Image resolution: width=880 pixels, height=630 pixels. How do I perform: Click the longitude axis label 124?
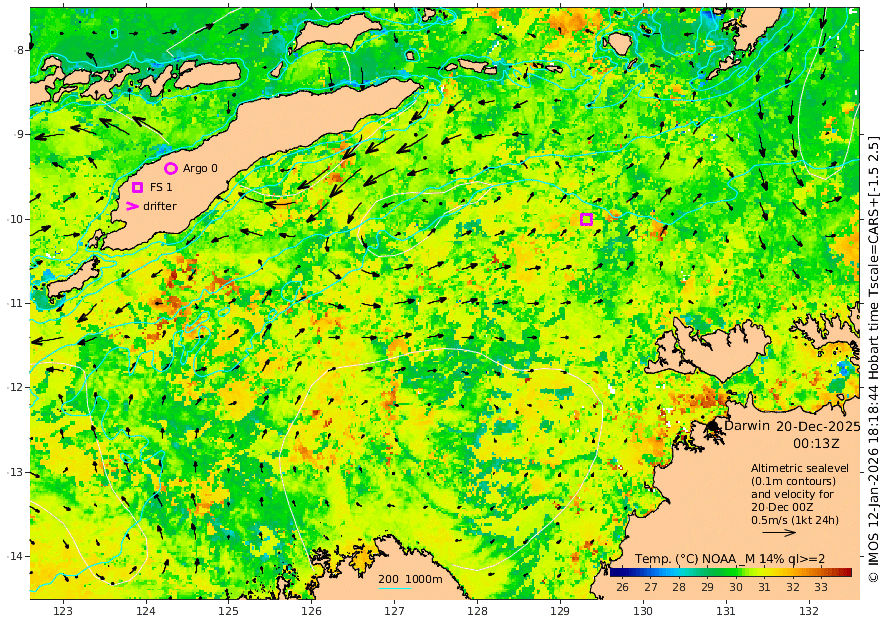click(x=146, y=611)
